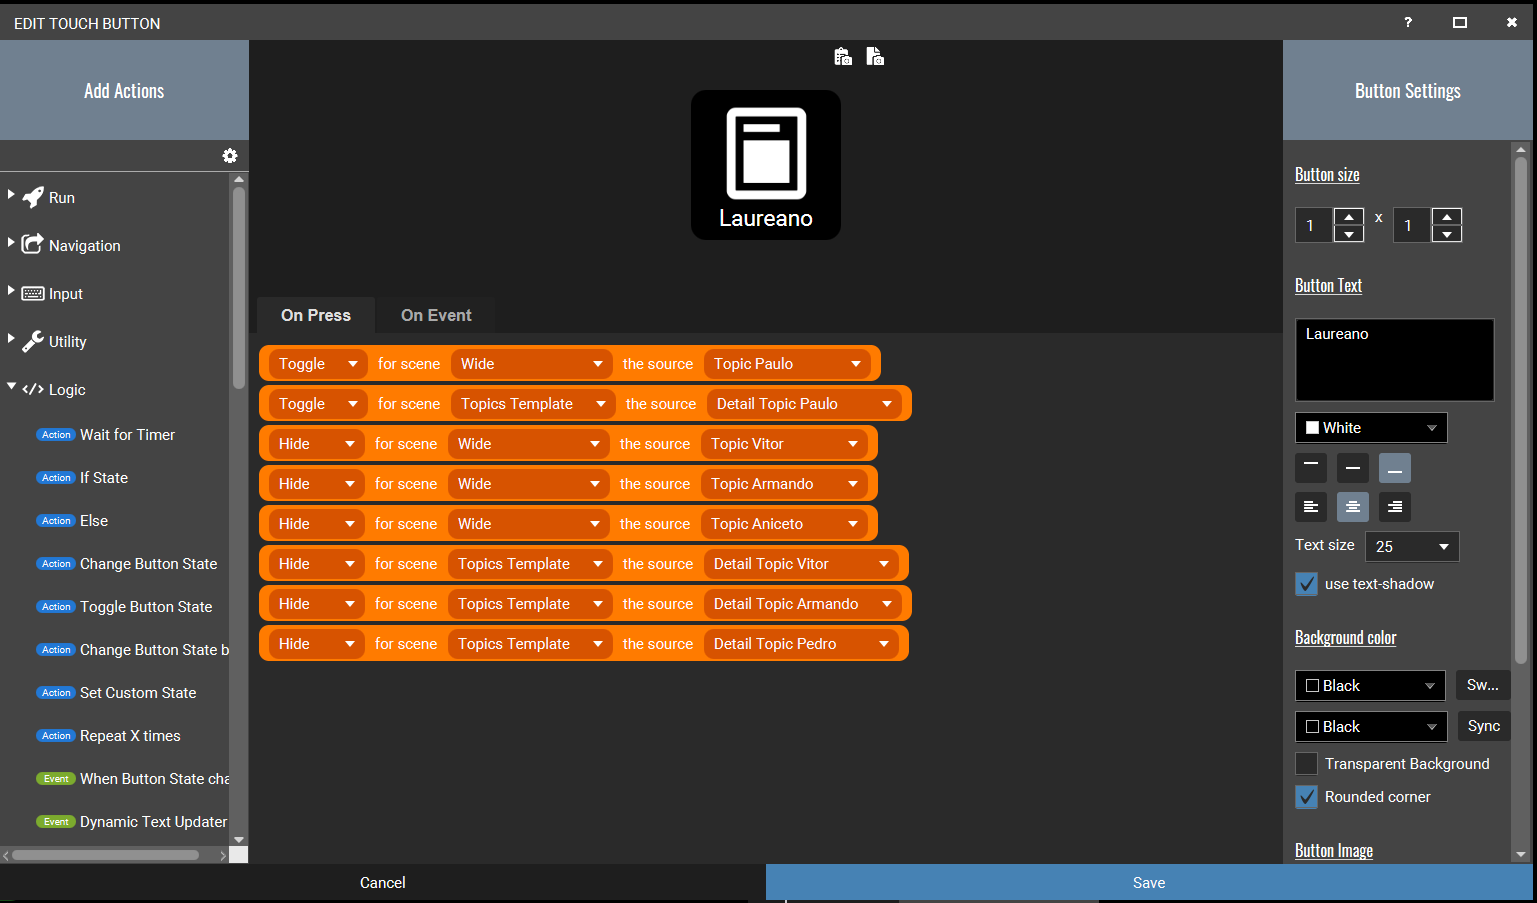Uncheck the Rounded corner option
The width and height of the screenshot is (1537, 903).
(x=1306, y=797)
